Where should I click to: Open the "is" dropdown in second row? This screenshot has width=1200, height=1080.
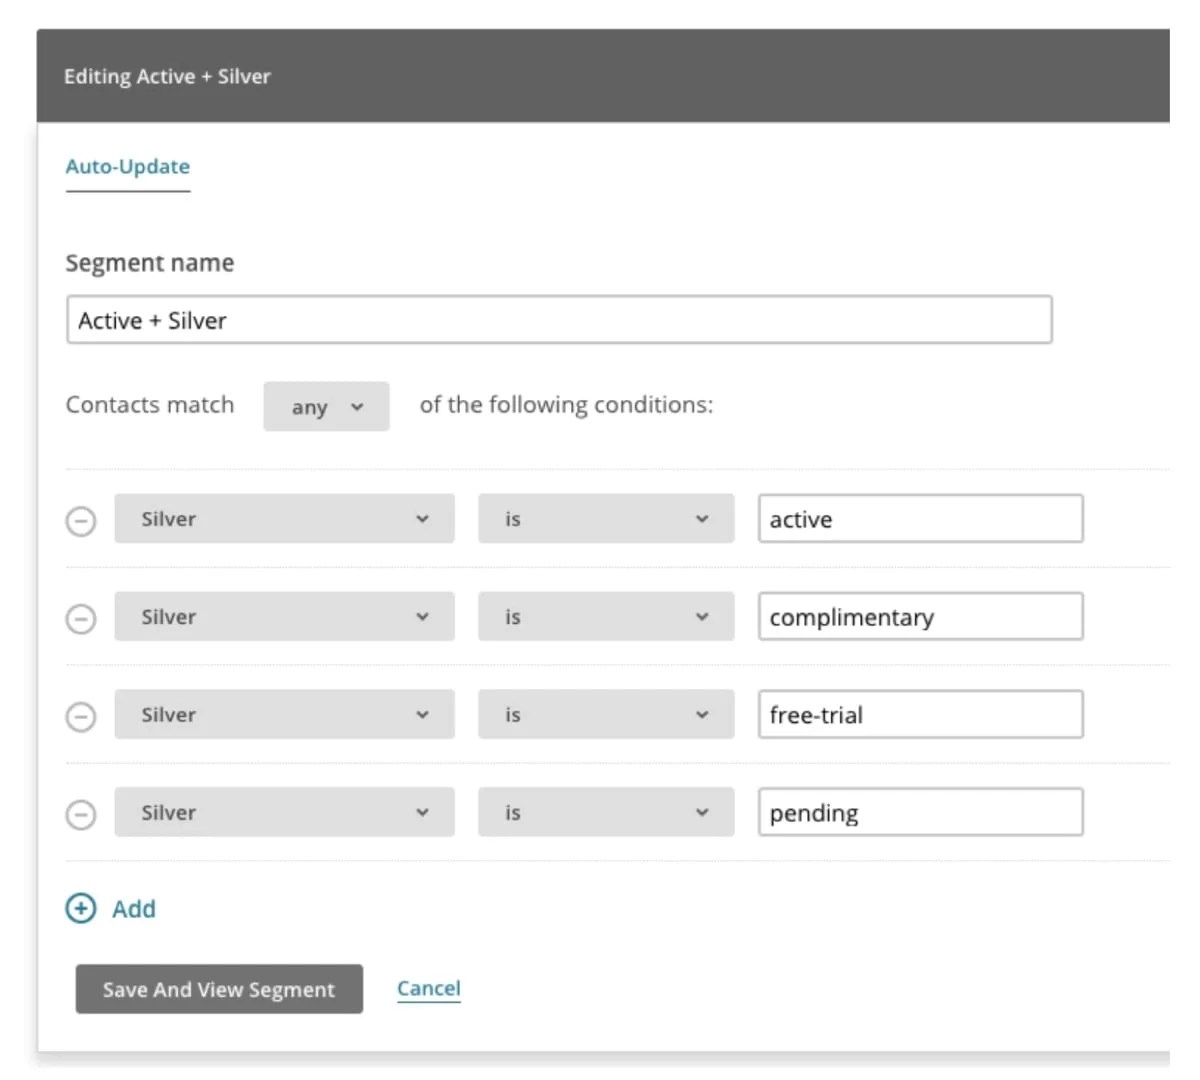(605, 617)
